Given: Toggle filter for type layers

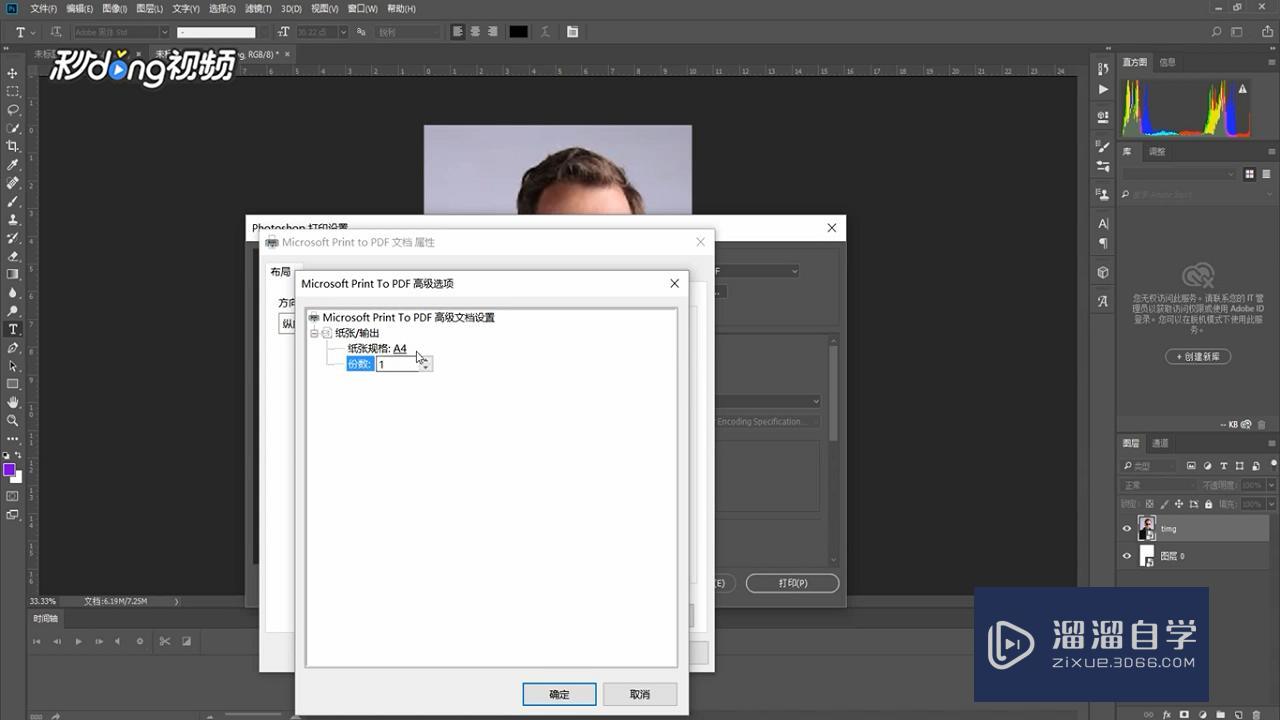Looking at the screenshot, I should [1224, 466].
